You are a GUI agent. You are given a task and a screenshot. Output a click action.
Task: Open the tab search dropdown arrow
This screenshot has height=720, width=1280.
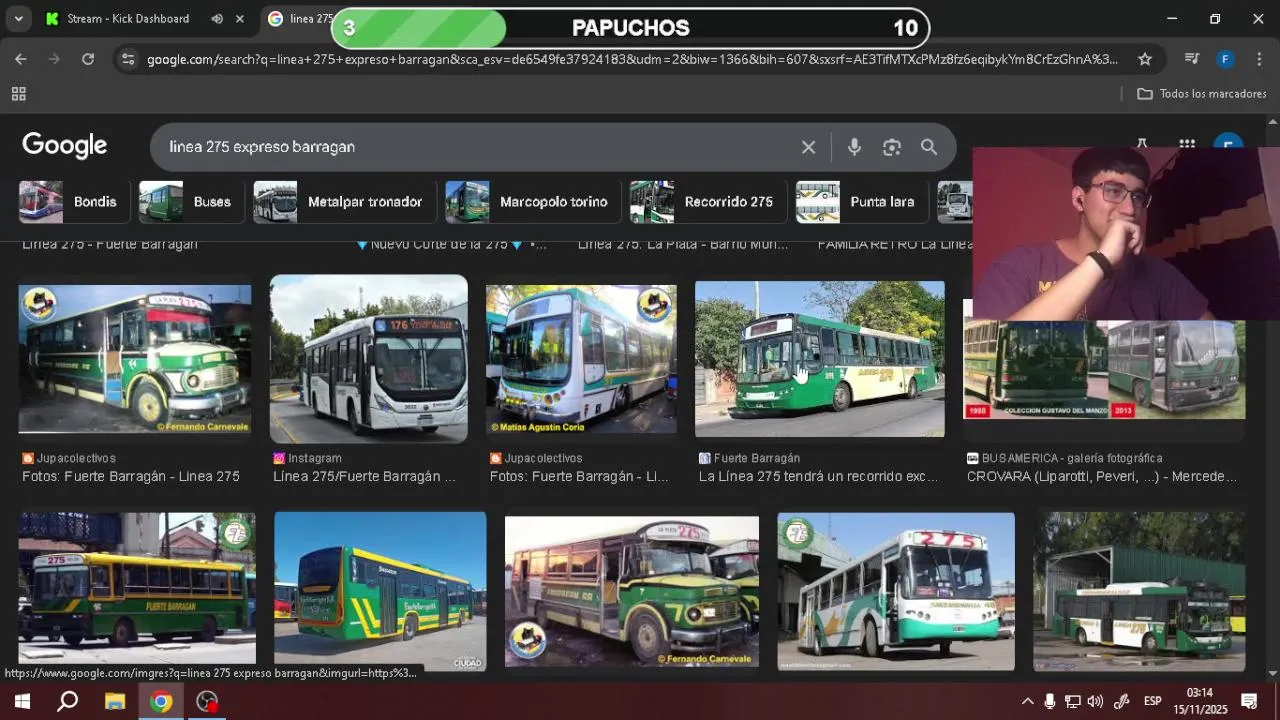pyautogui.click(x=18, y=19)
